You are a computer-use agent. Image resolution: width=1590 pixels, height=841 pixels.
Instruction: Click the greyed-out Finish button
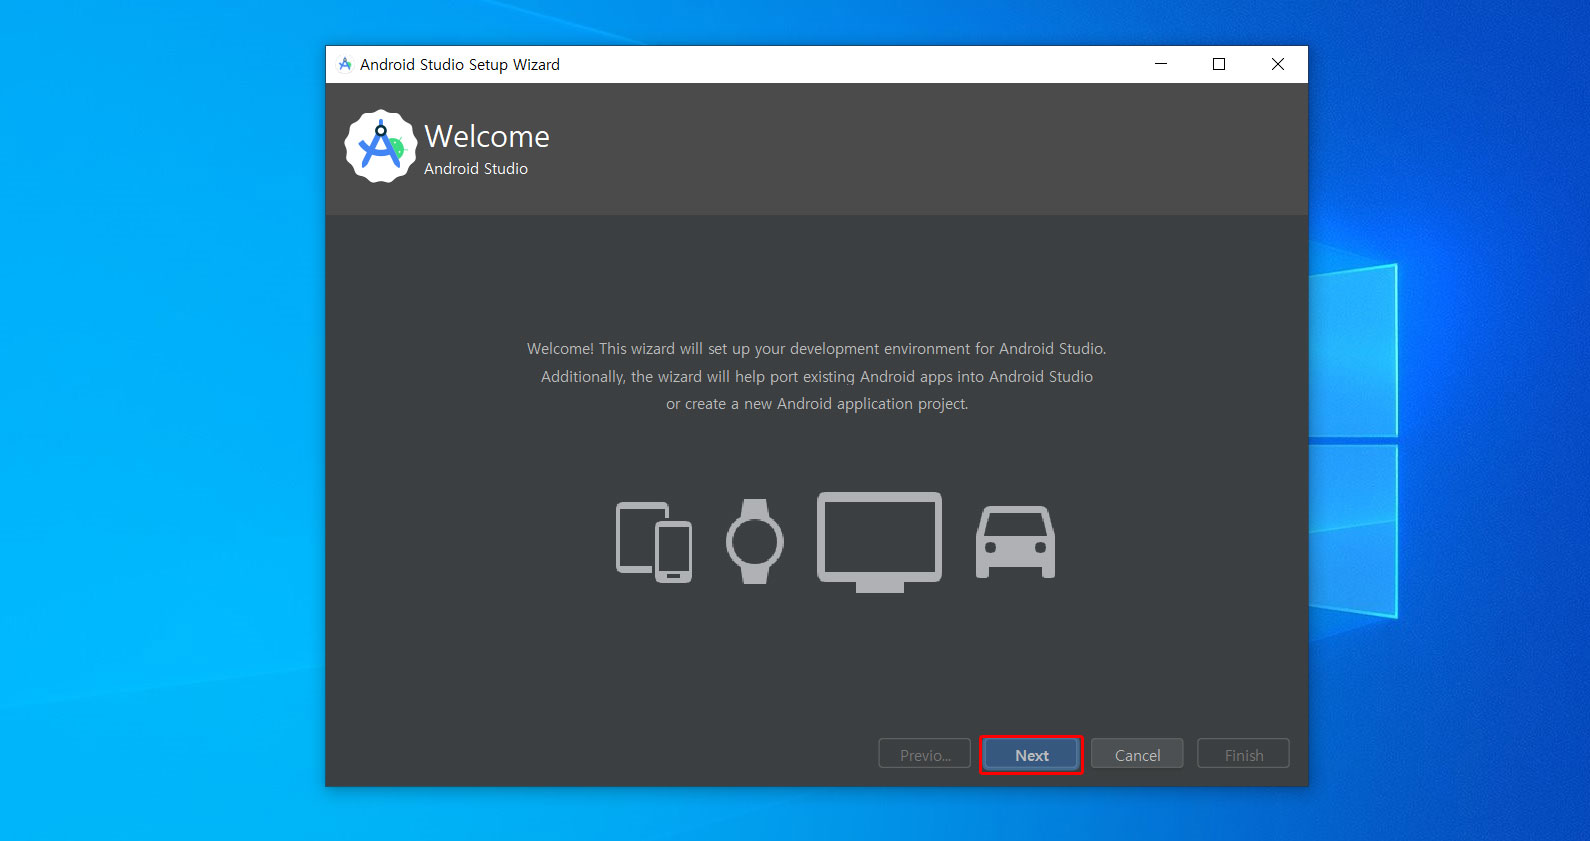click(1244, 755)
